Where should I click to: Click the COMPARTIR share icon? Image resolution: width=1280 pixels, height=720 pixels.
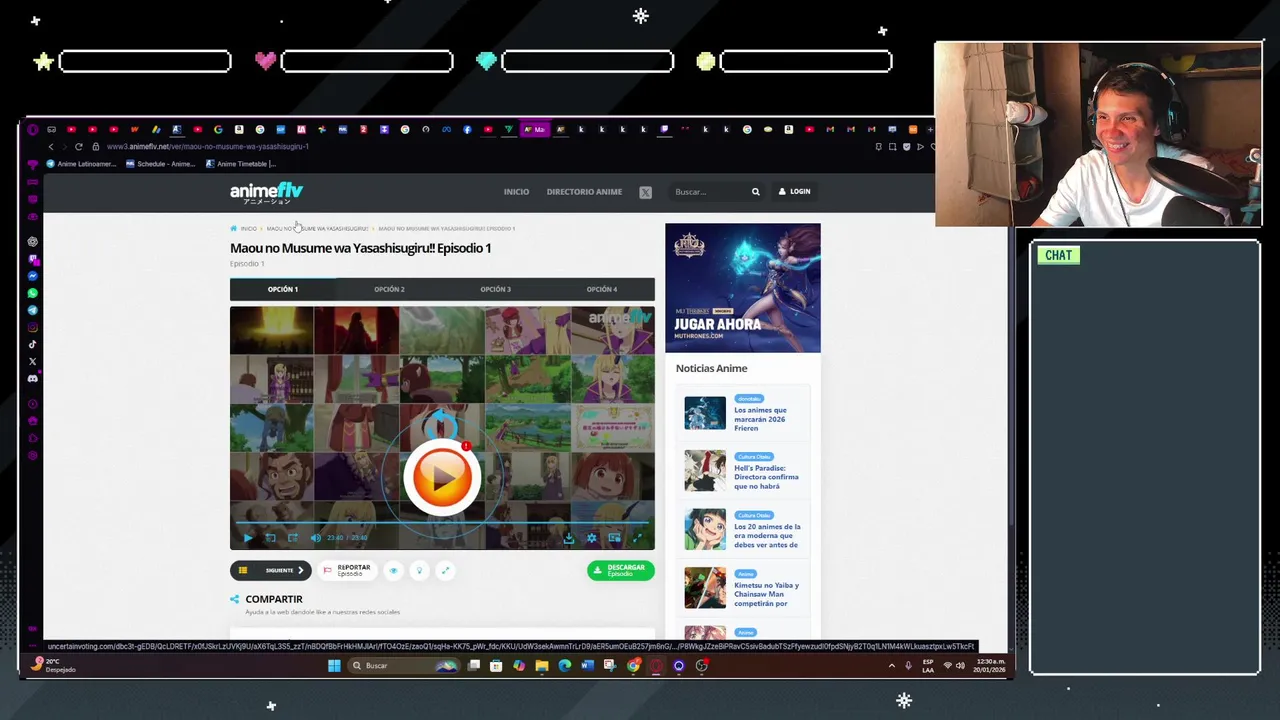235,599
